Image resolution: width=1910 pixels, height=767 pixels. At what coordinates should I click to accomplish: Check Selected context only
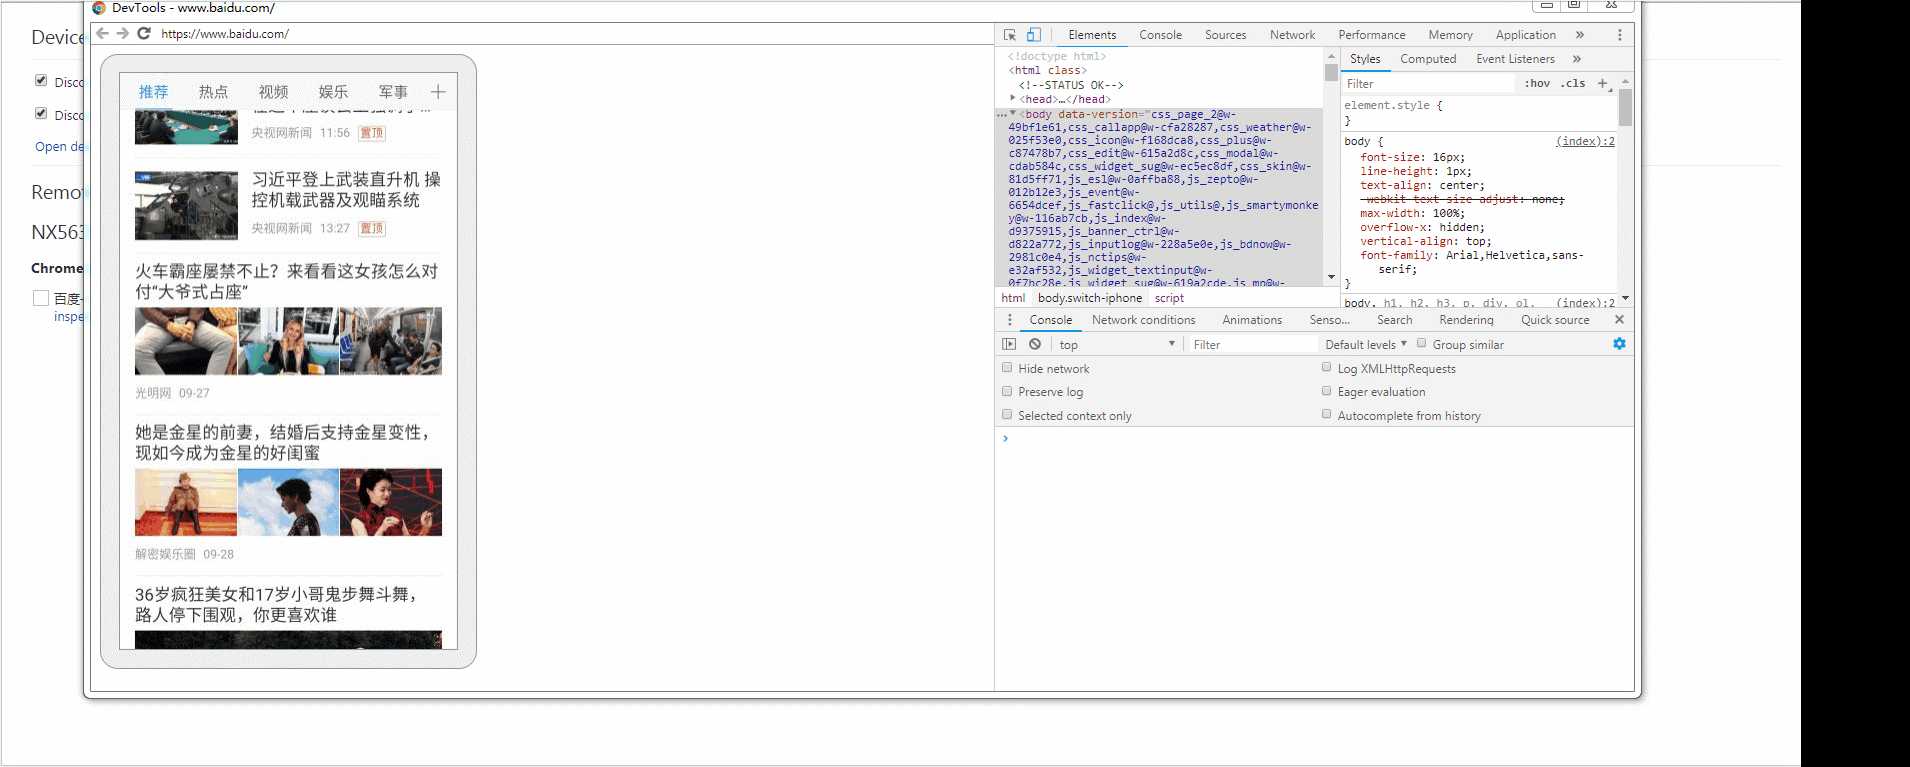(x=1007, y=415)
